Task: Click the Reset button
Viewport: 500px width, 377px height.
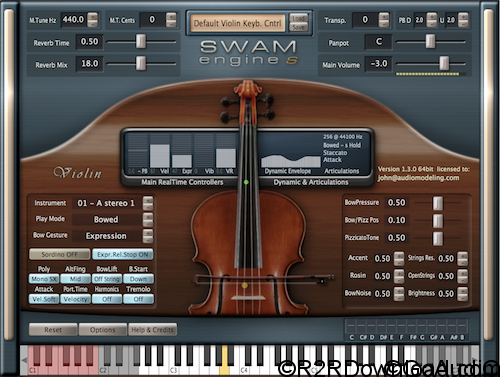Action: click(53, 330)
